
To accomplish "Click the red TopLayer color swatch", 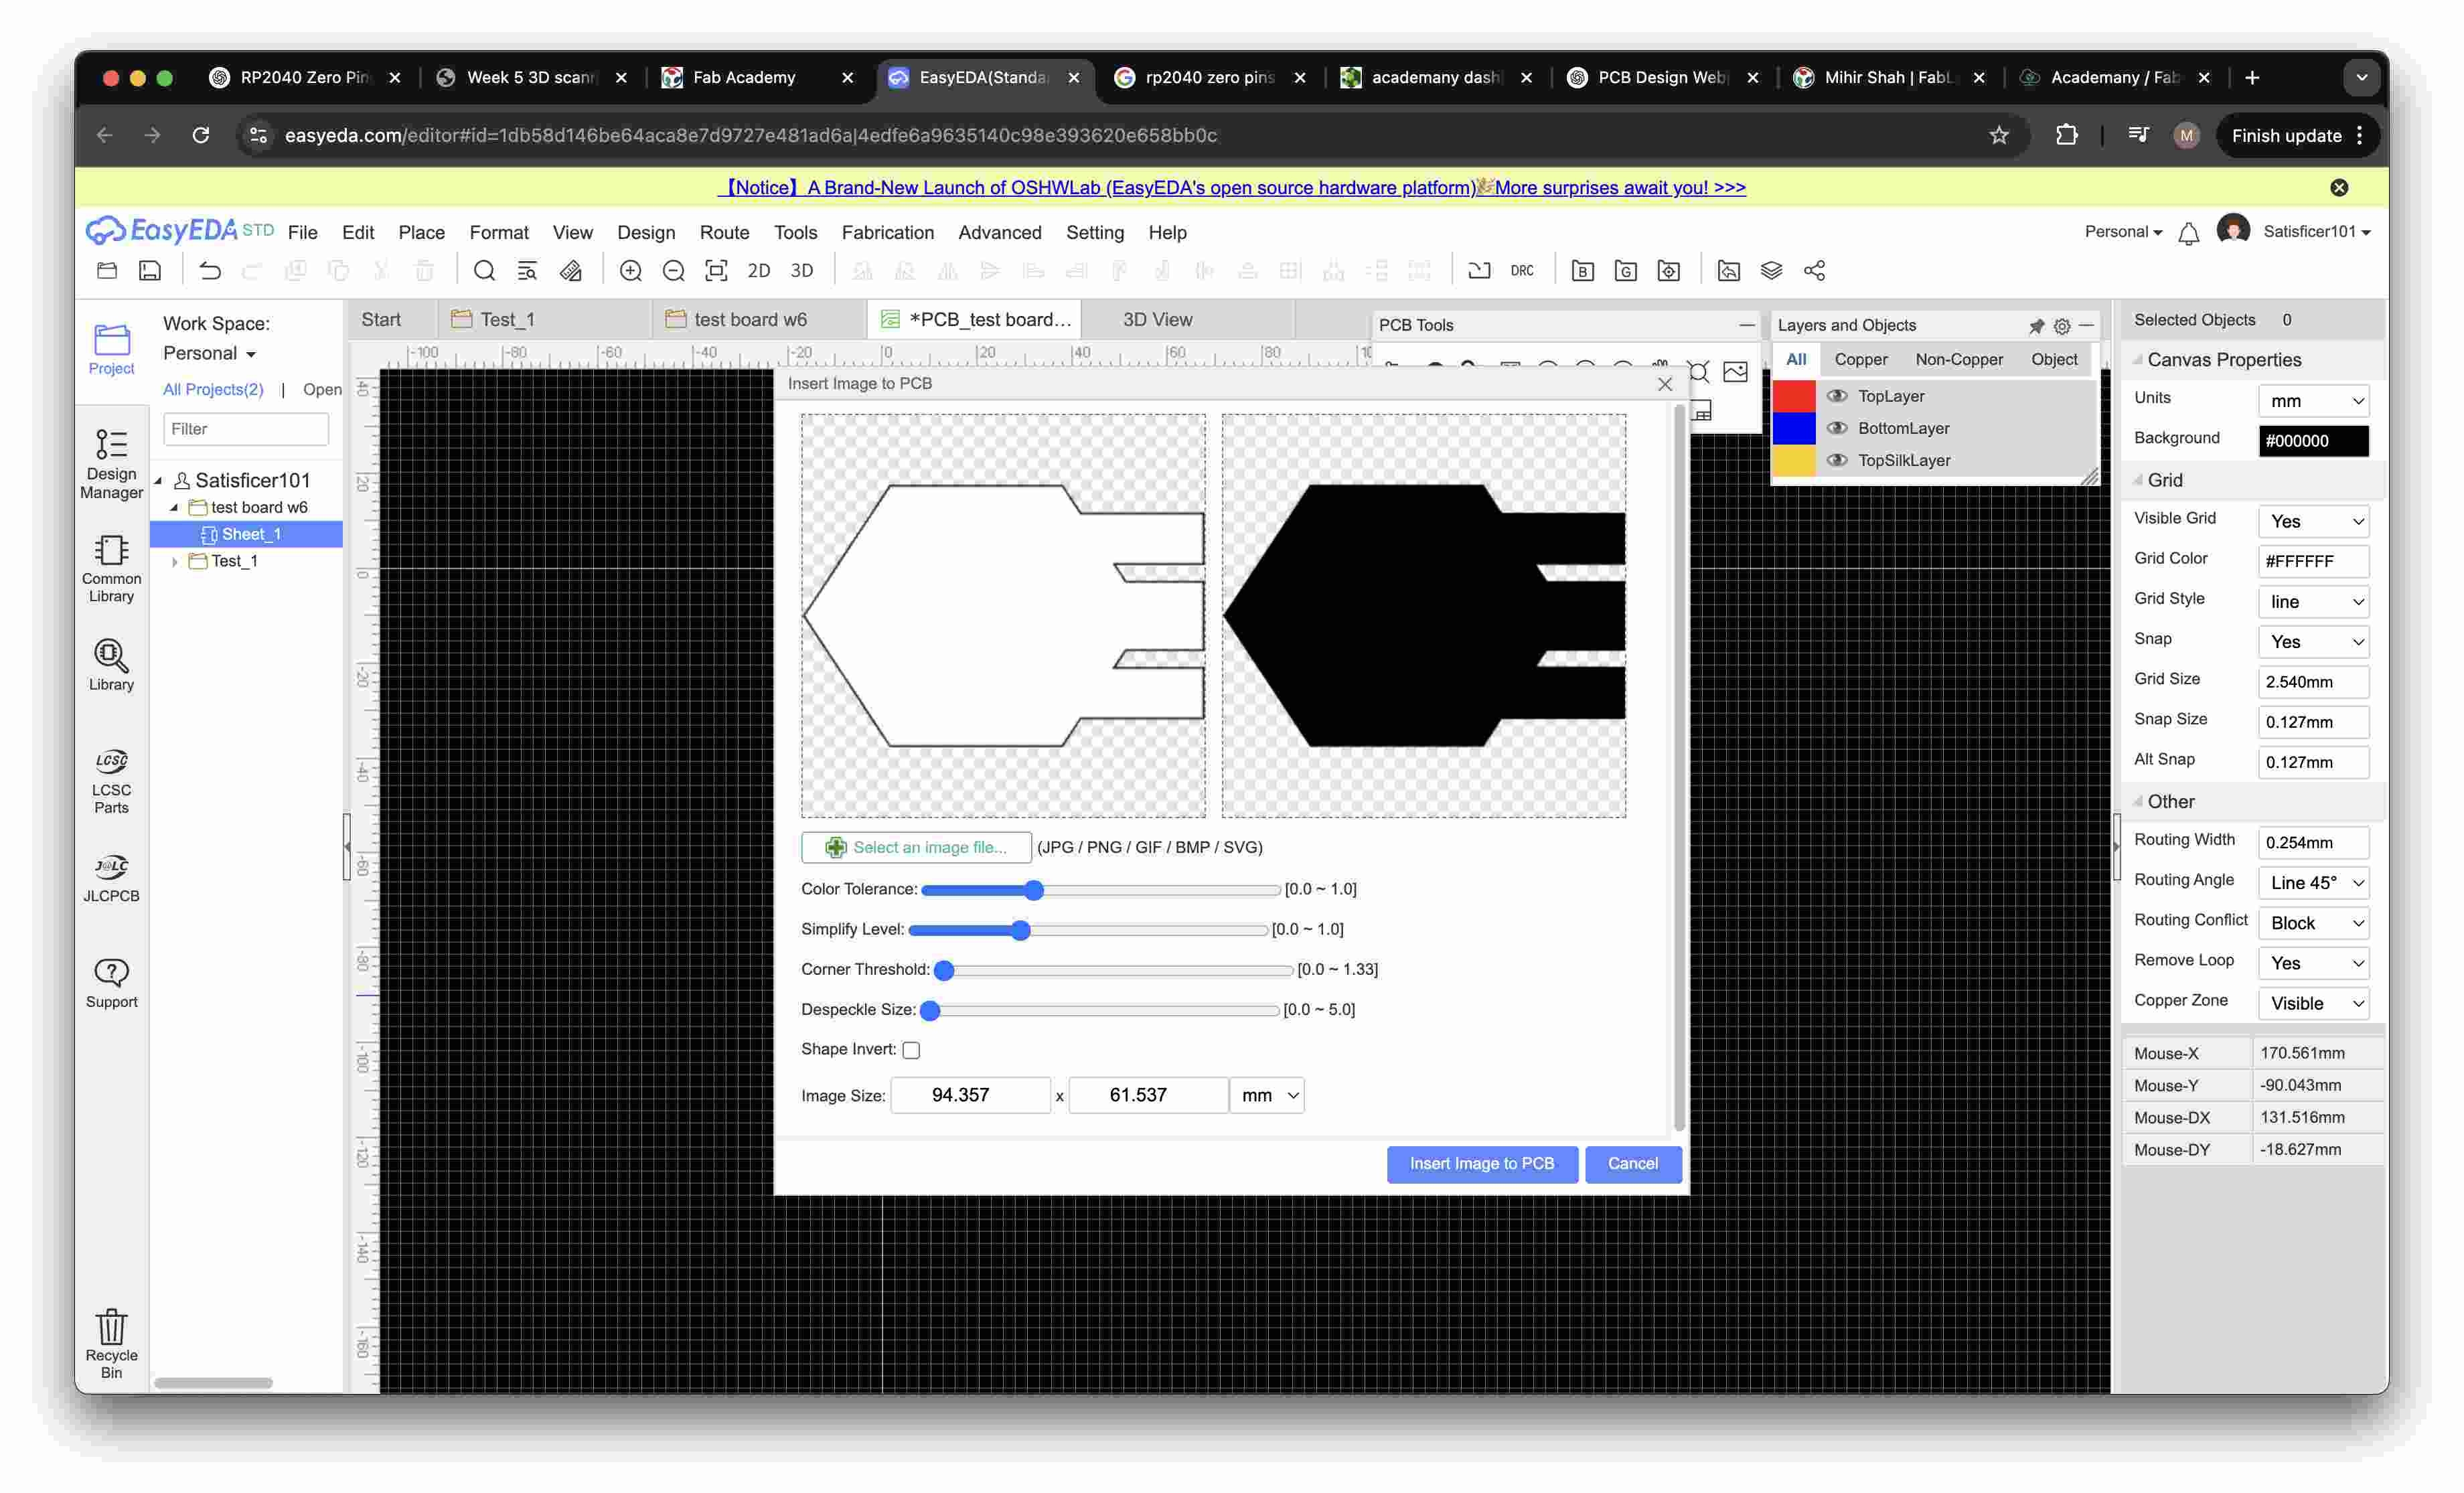I will [1794, 396].
